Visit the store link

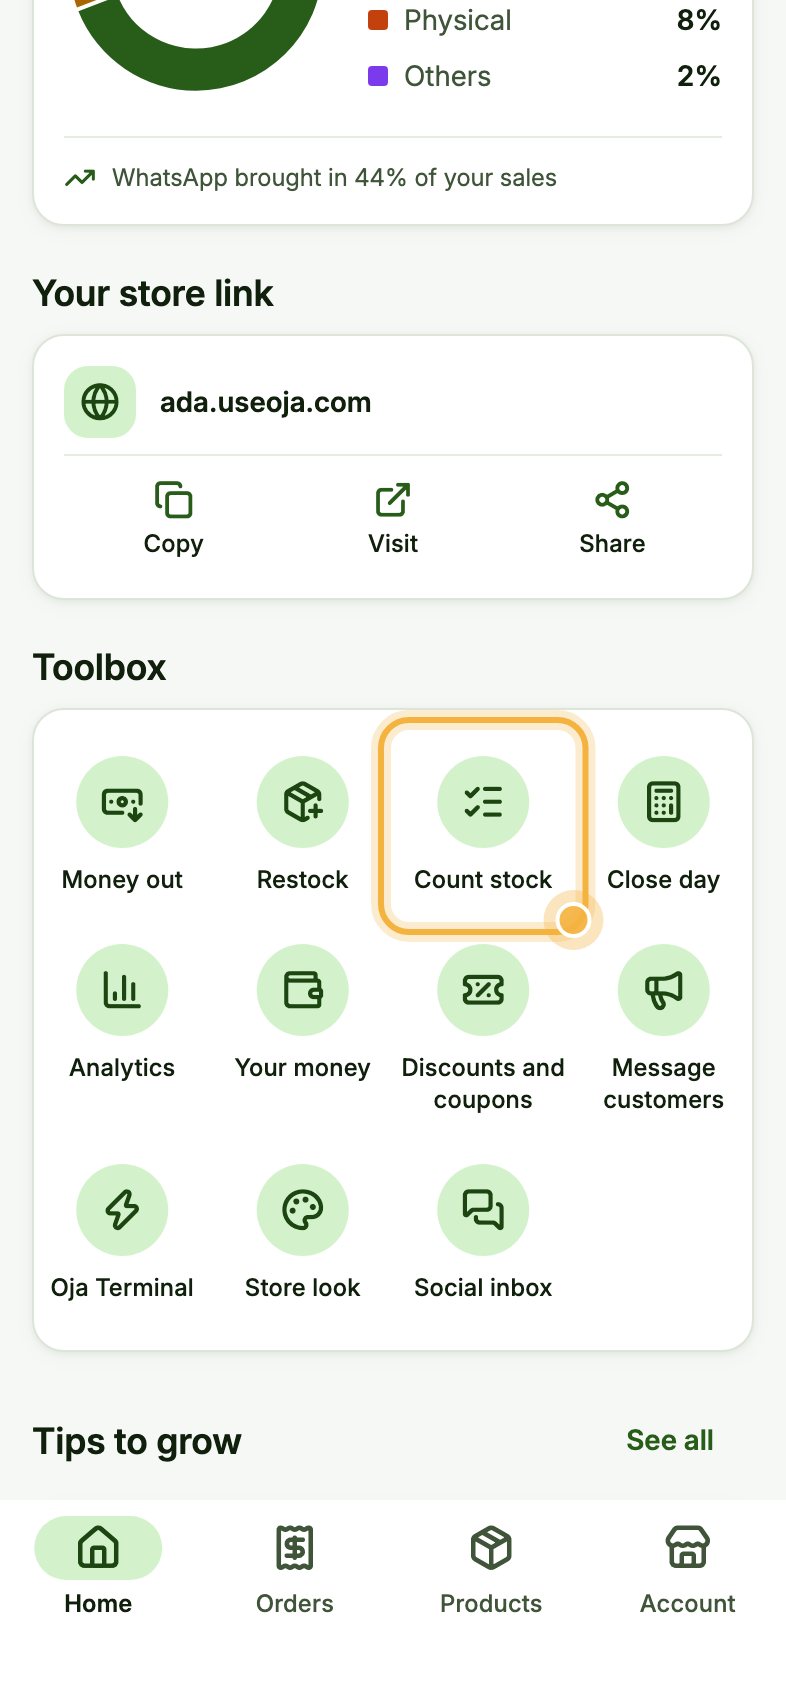pos(393,519)
